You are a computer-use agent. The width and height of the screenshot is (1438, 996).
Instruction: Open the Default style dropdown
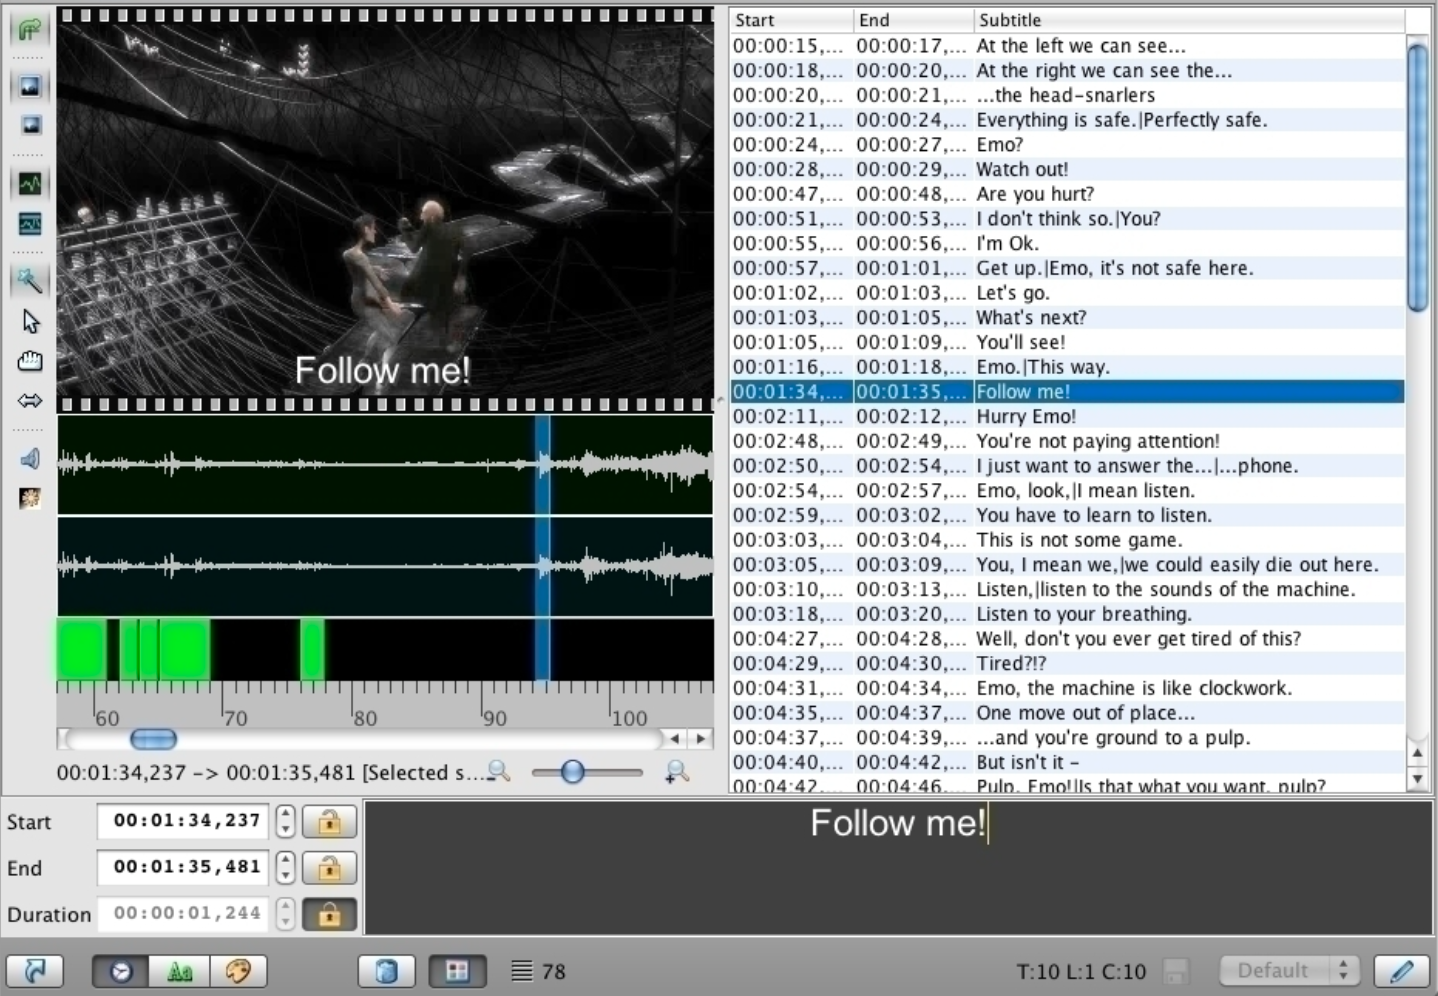tap(1290, 970)
